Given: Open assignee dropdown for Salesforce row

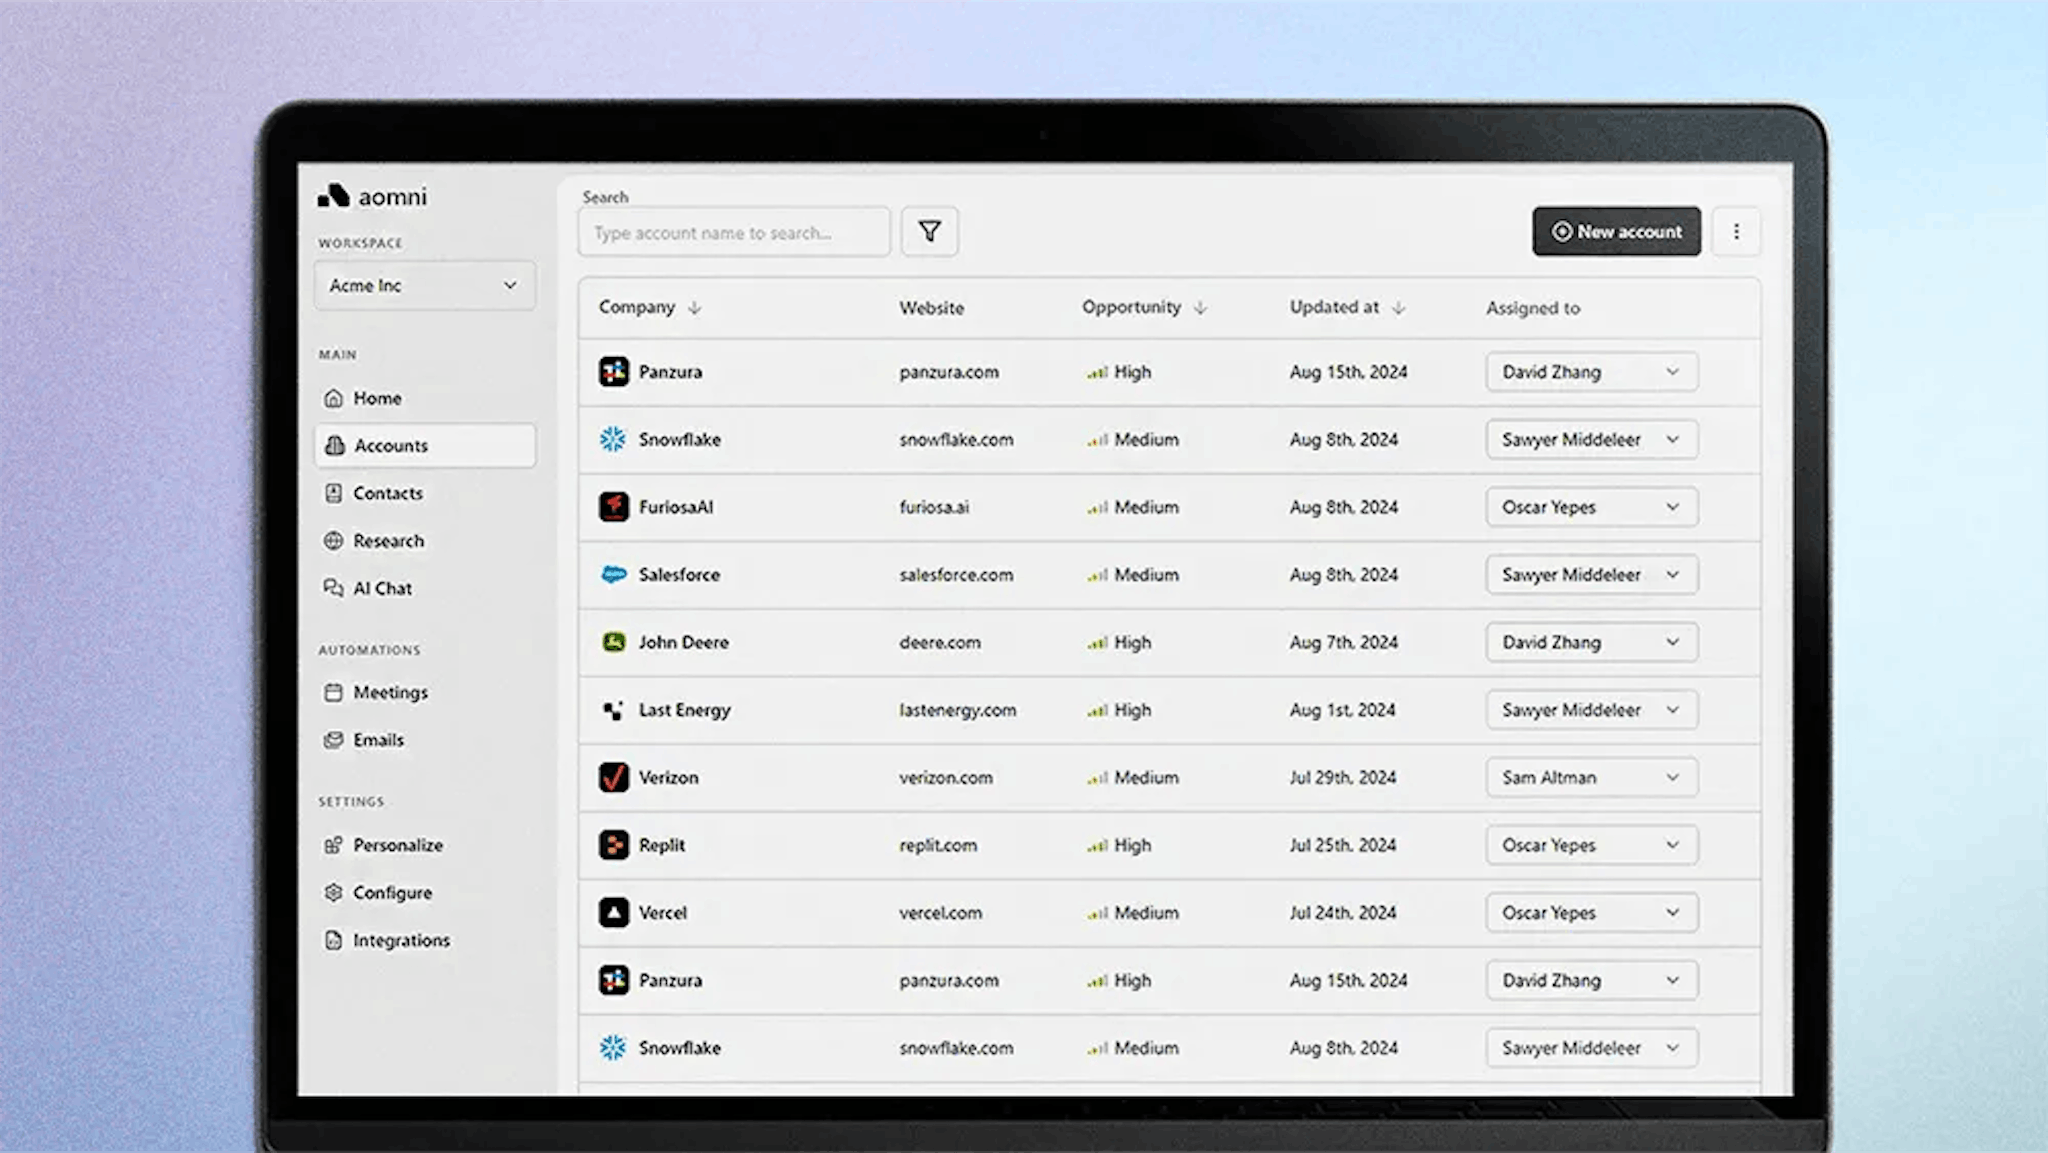Looking at the screenshot, I should pos(1591,575).
